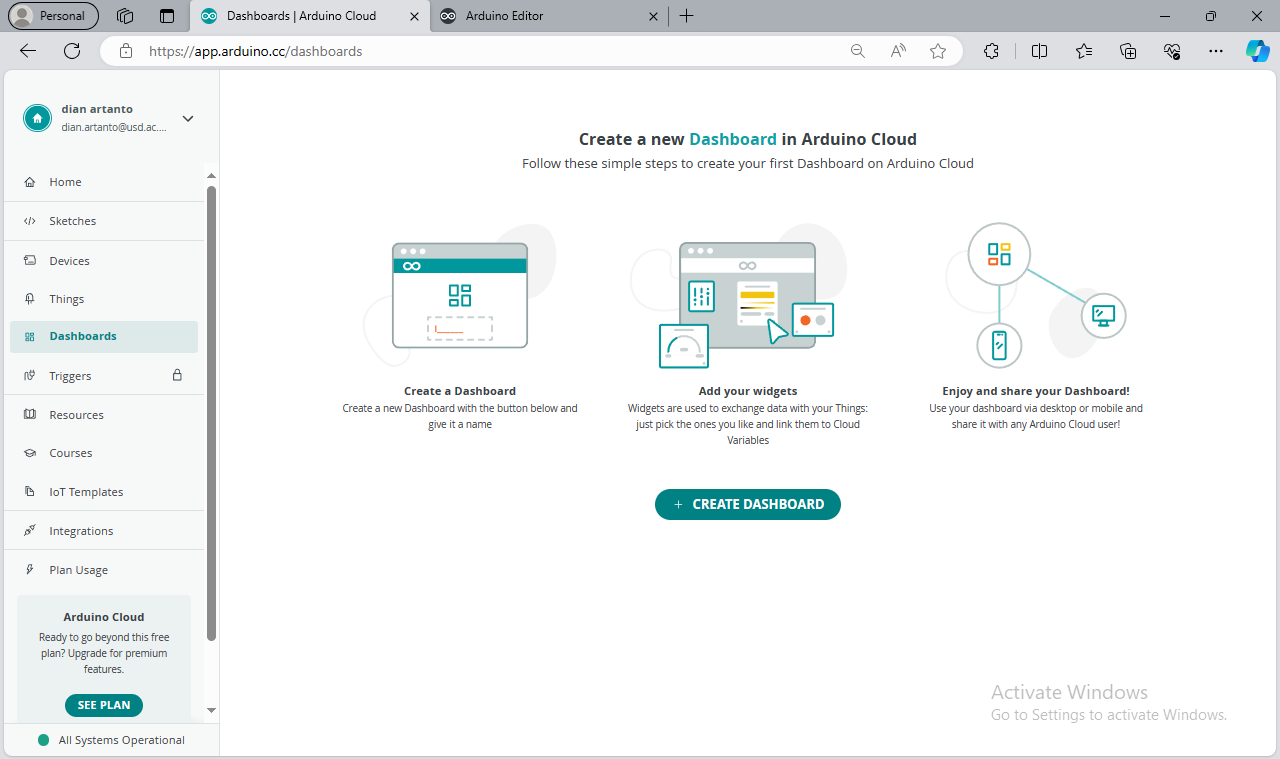This screenshot has width=1280, height=759.
Task: Open browser Collections icon
Action: coord(1128,51)
